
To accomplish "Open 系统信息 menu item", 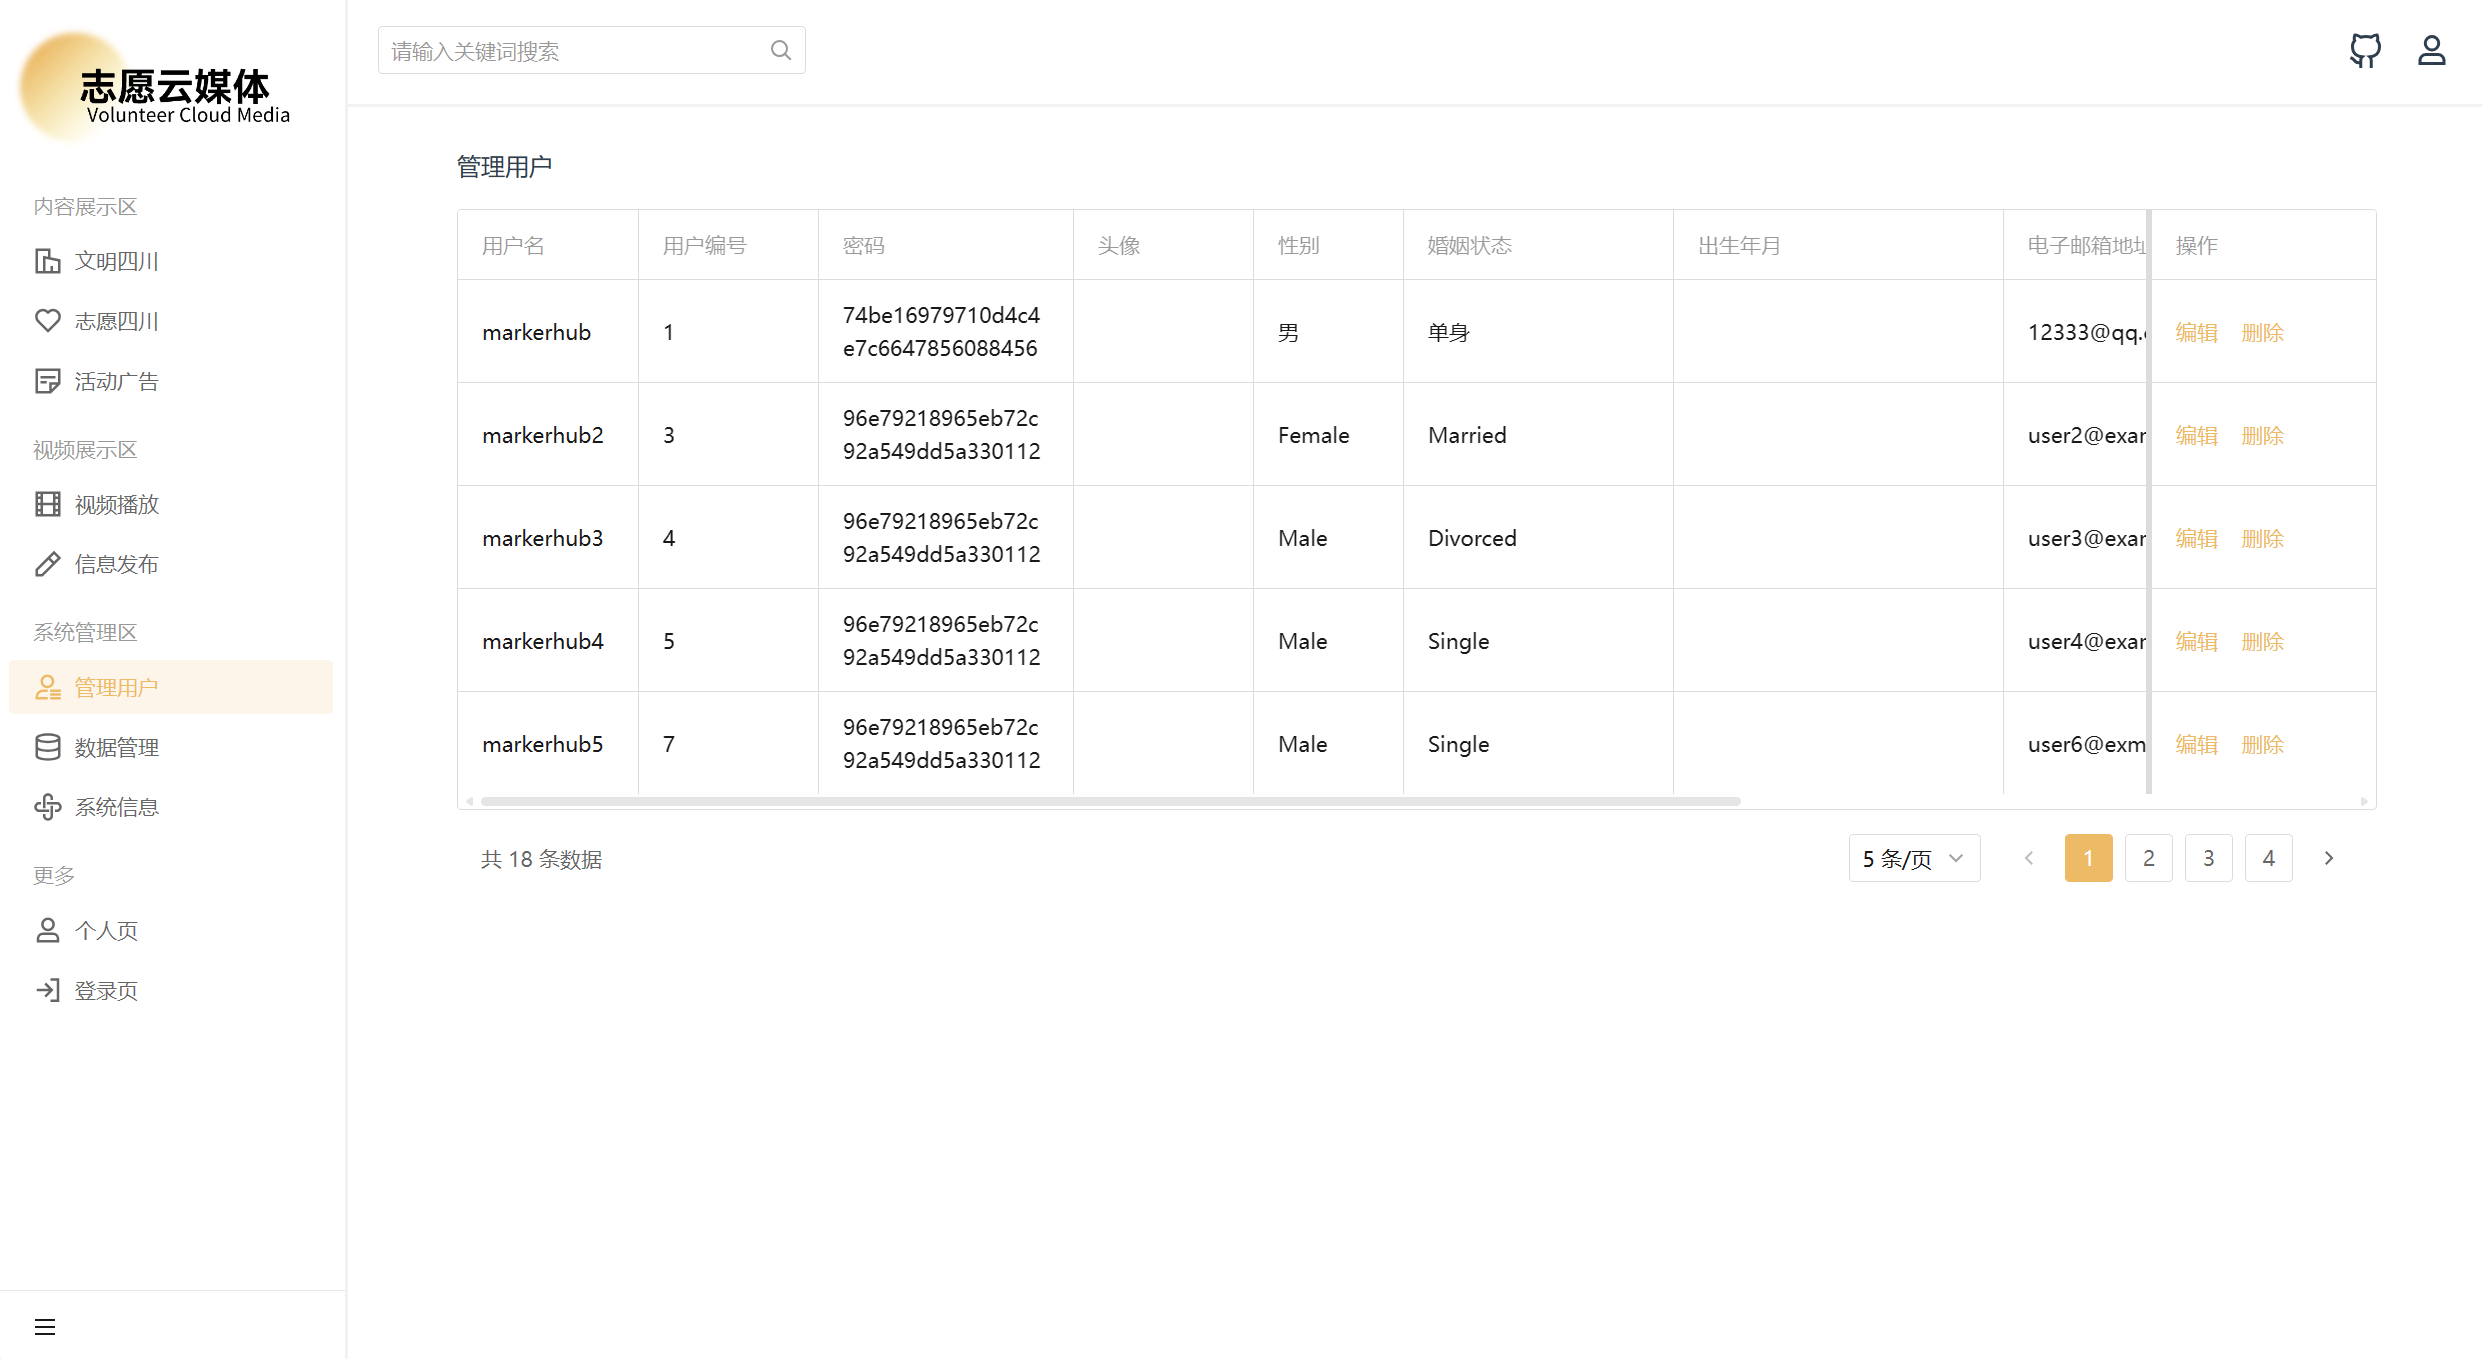I will pyautogui.click(x=116, y=807).
